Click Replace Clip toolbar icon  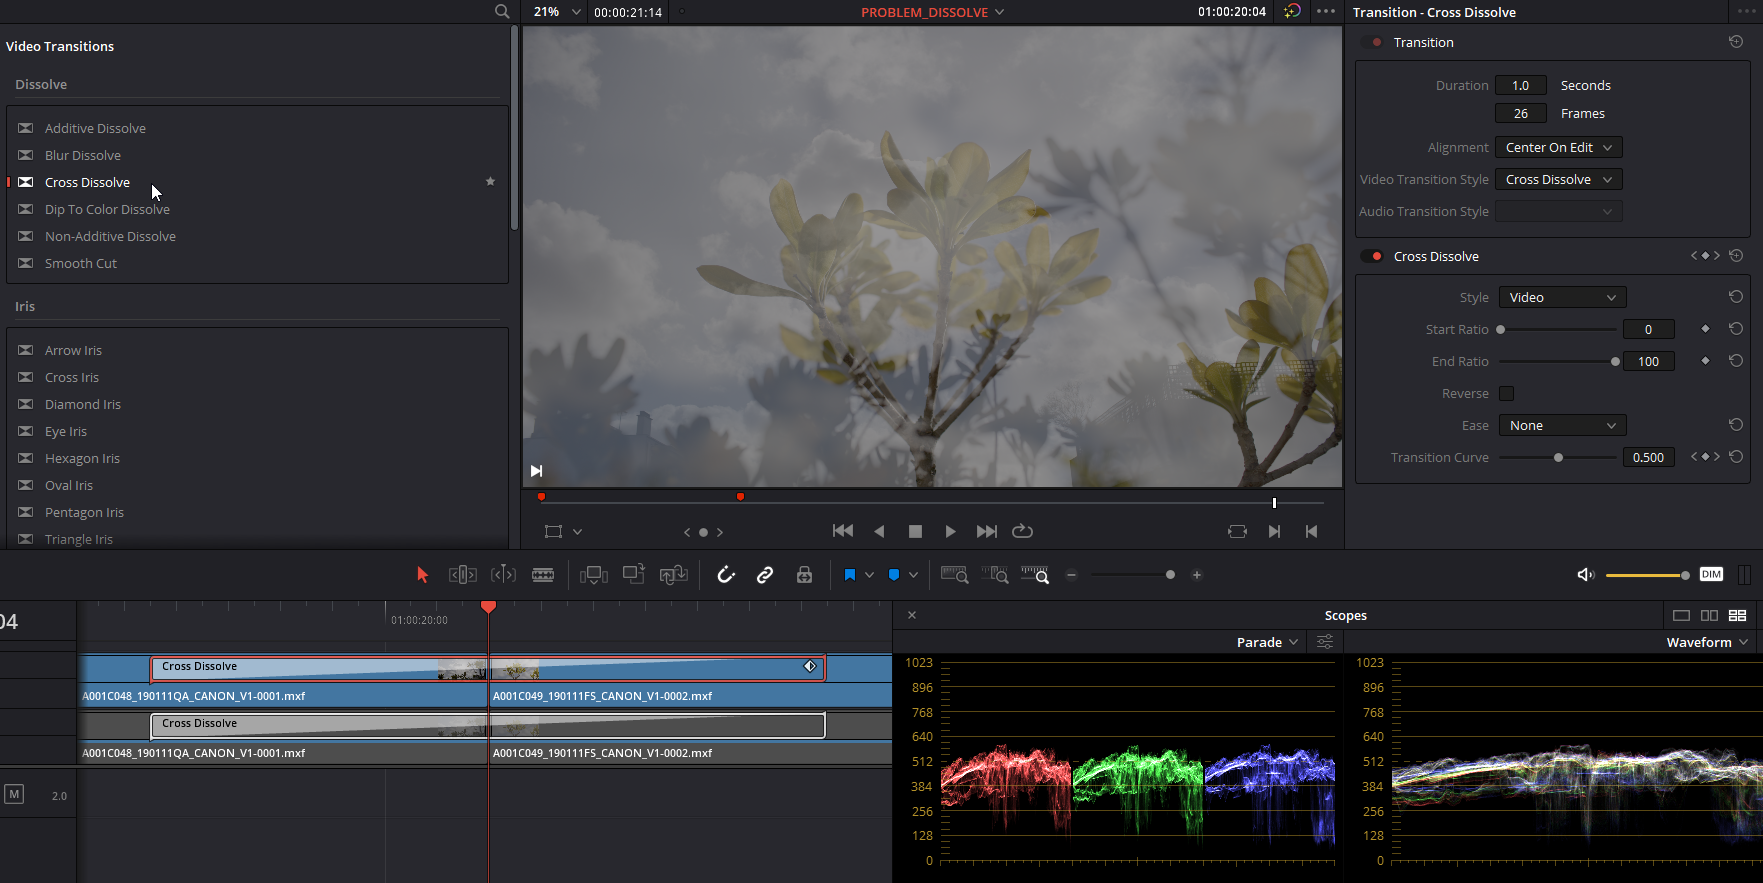tap(673, 575)
